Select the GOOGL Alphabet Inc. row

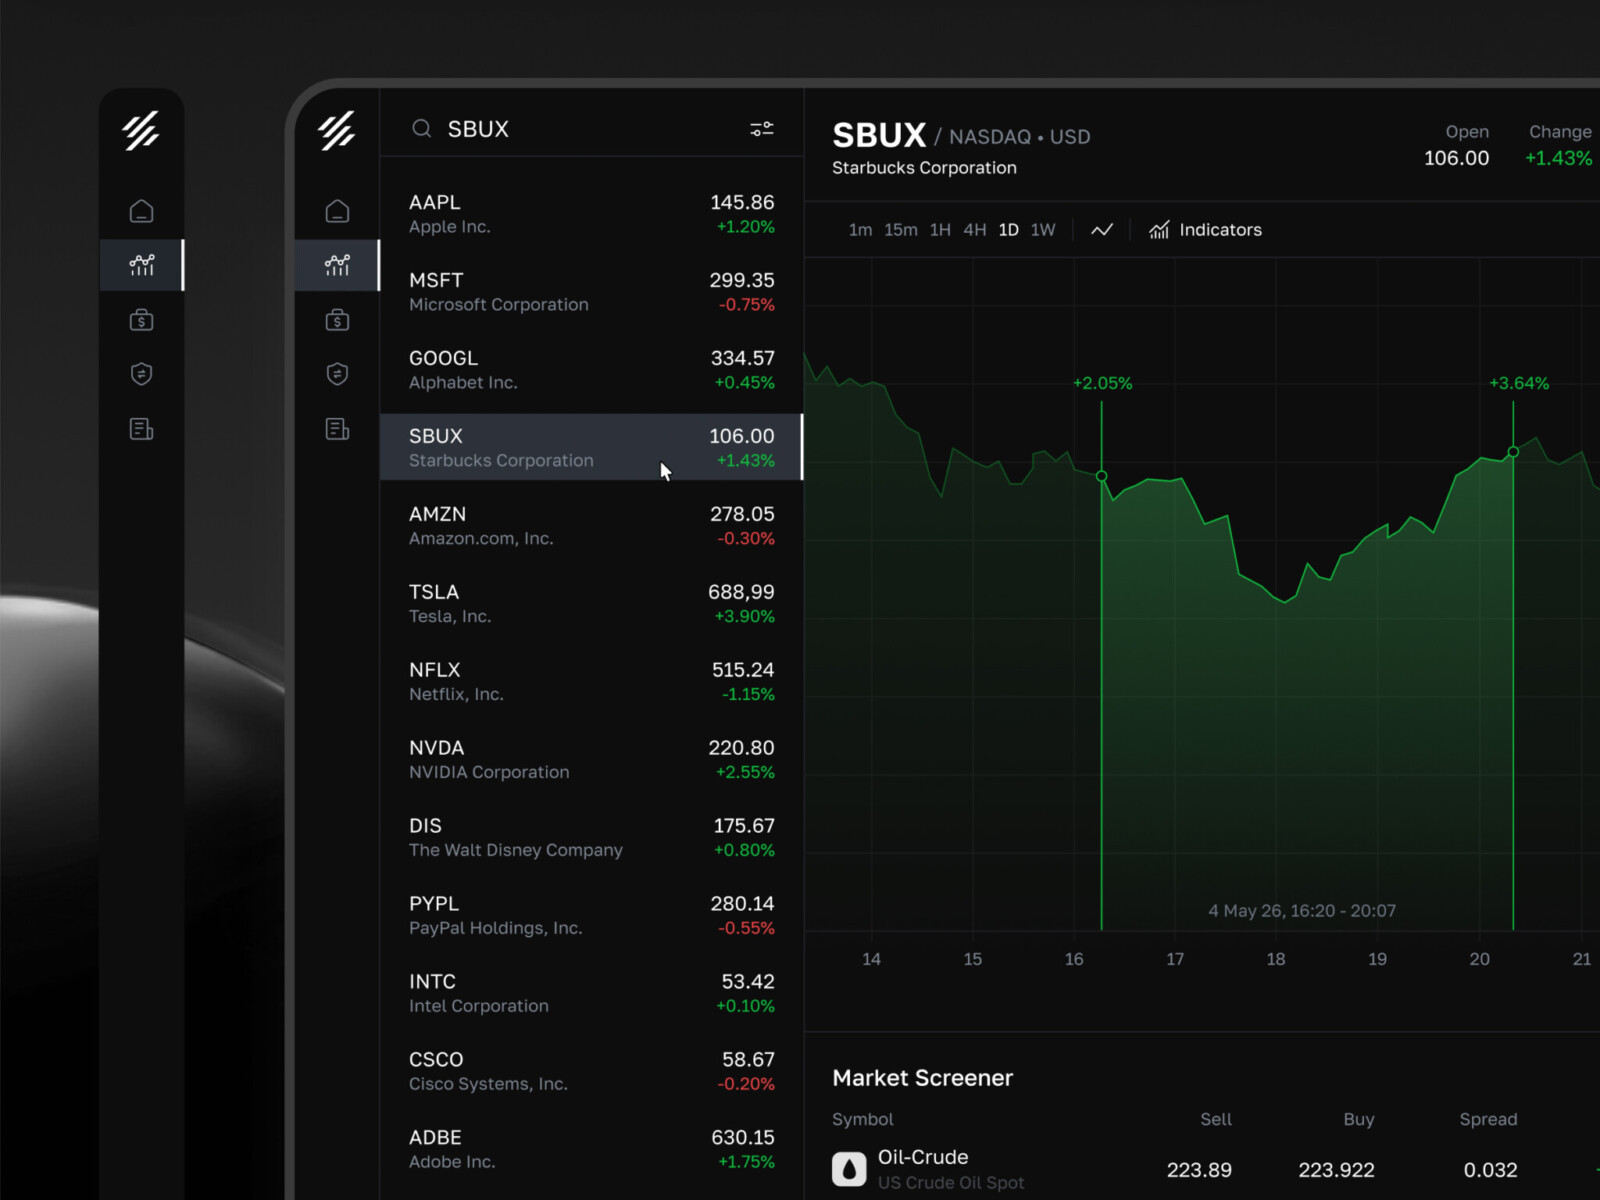click(x=592, y=370)
